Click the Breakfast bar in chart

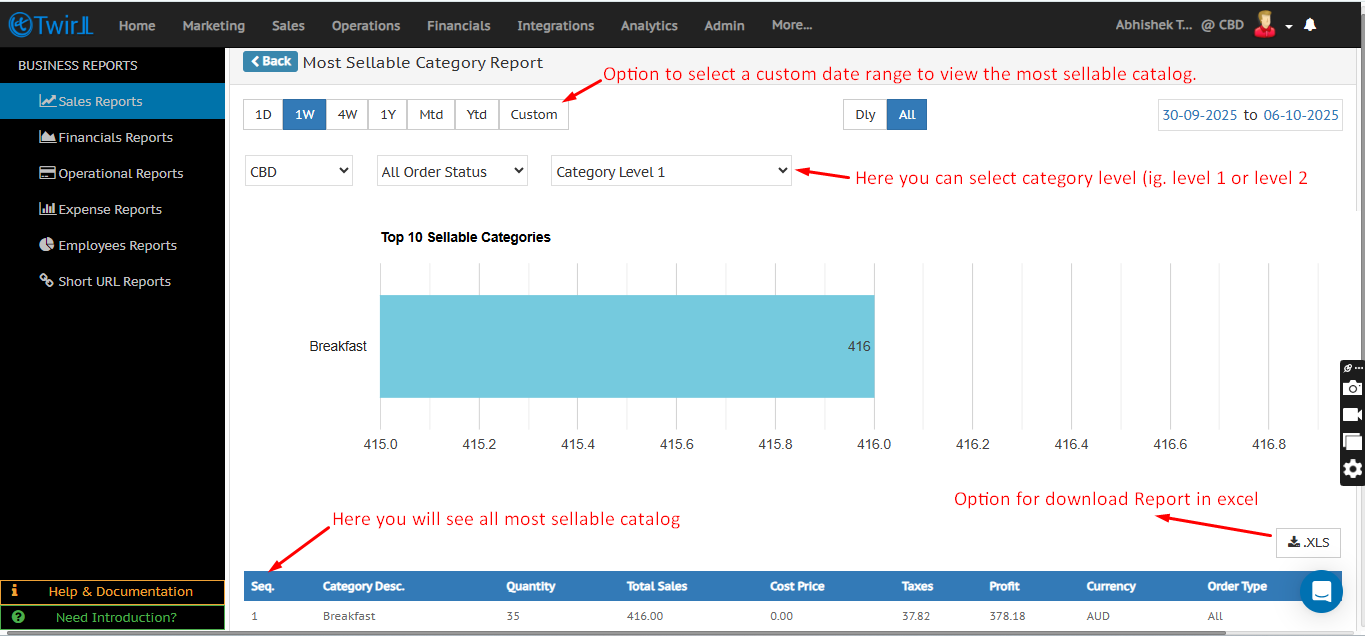pyautogui.click(x=627, y=346)
